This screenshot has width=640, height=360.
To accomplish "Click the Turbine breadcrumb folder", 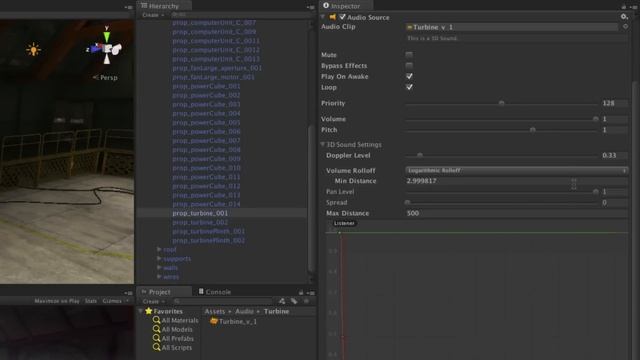I will click(x=276, y=311).
